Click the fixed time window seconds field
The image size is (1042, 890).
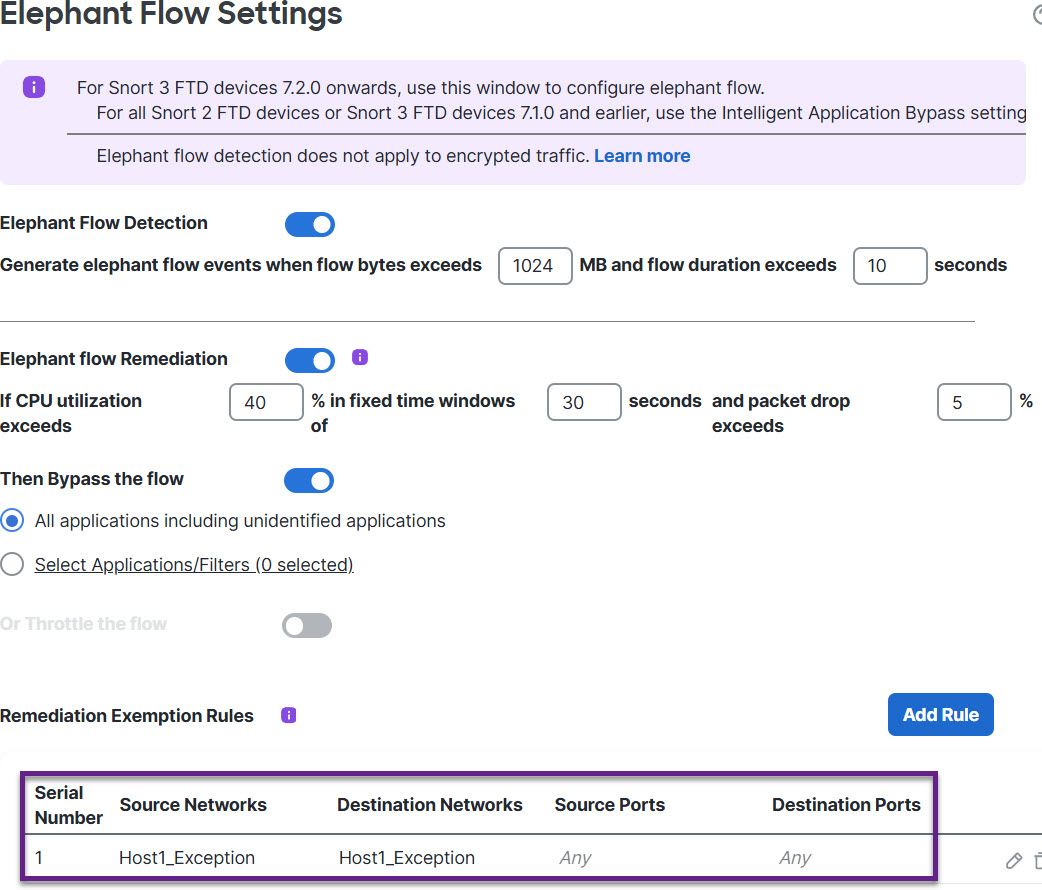(x=584, y=402)
